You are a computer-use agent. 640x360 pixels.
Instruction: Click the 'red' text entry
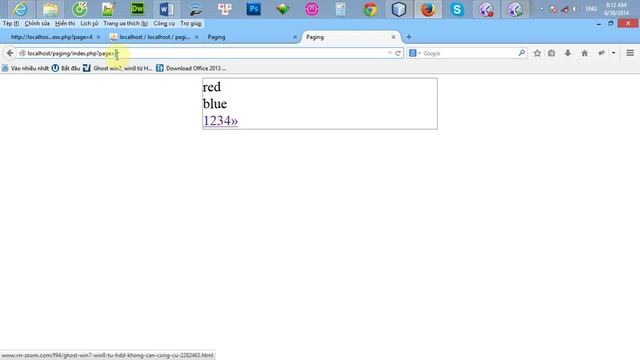point(212,87)
